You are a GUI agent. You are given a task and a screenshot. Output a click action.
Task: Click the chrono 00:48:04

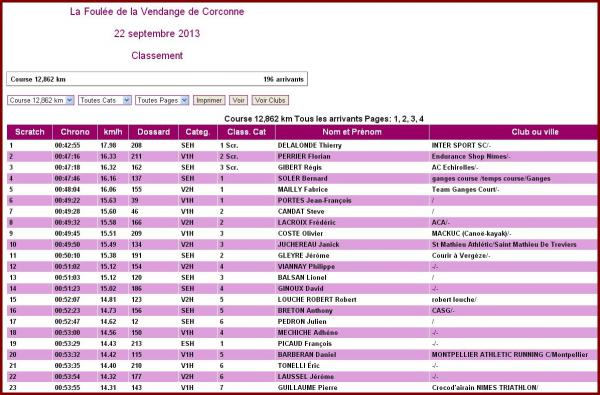click(x=67, y=189)
